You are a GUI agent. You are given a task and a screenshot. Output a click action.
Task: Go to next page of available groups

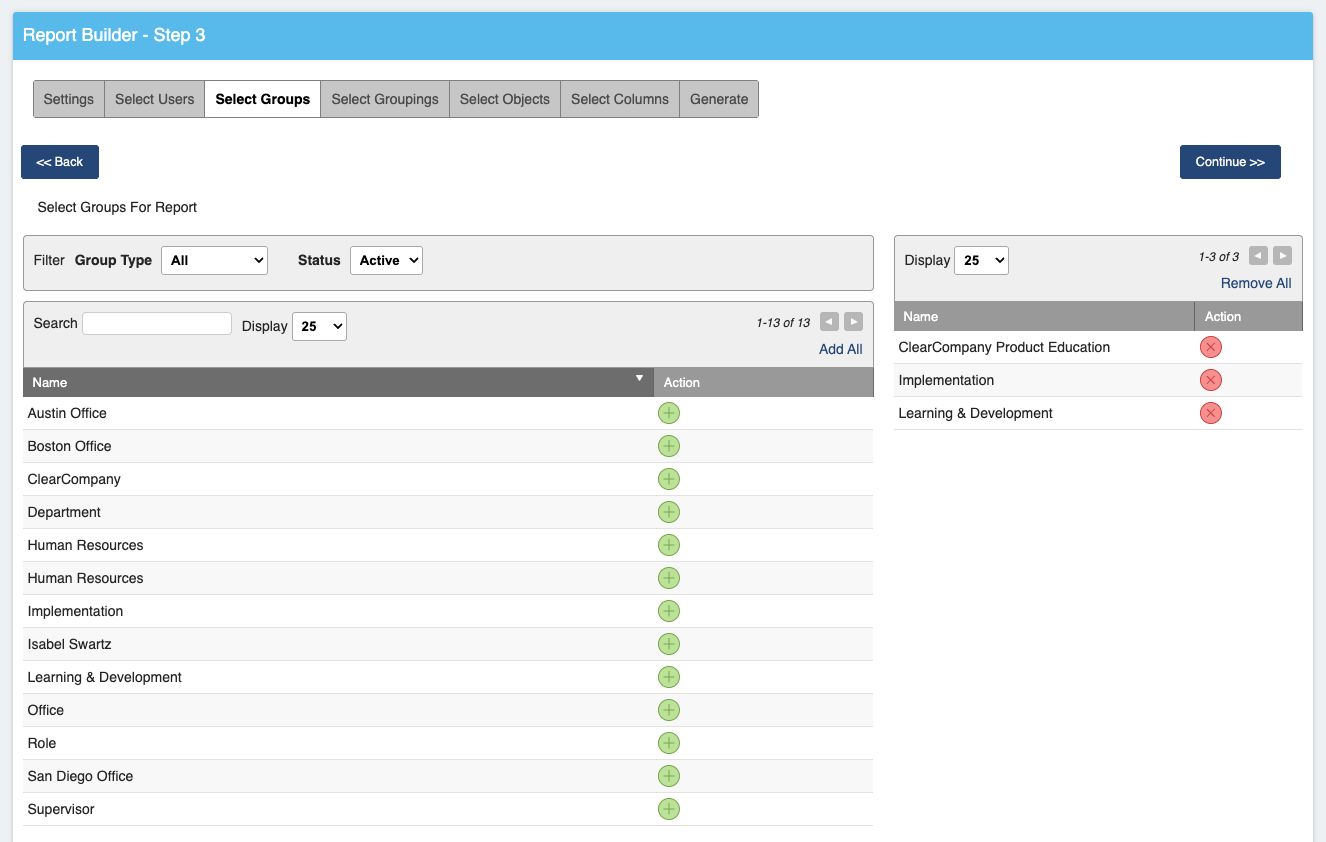(x=853, y=321)
